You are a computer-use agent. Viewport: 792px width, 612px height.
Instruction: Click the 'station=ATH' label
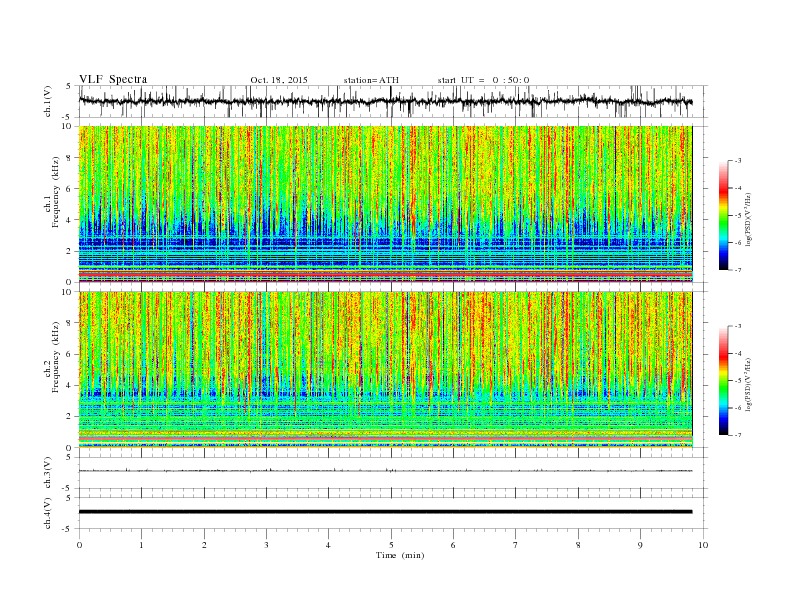[371, 80]
